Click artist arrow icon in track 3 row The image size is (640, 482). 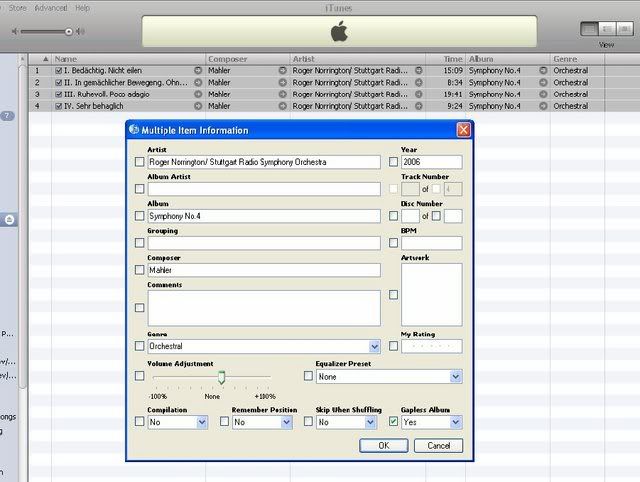pos(419,94)
